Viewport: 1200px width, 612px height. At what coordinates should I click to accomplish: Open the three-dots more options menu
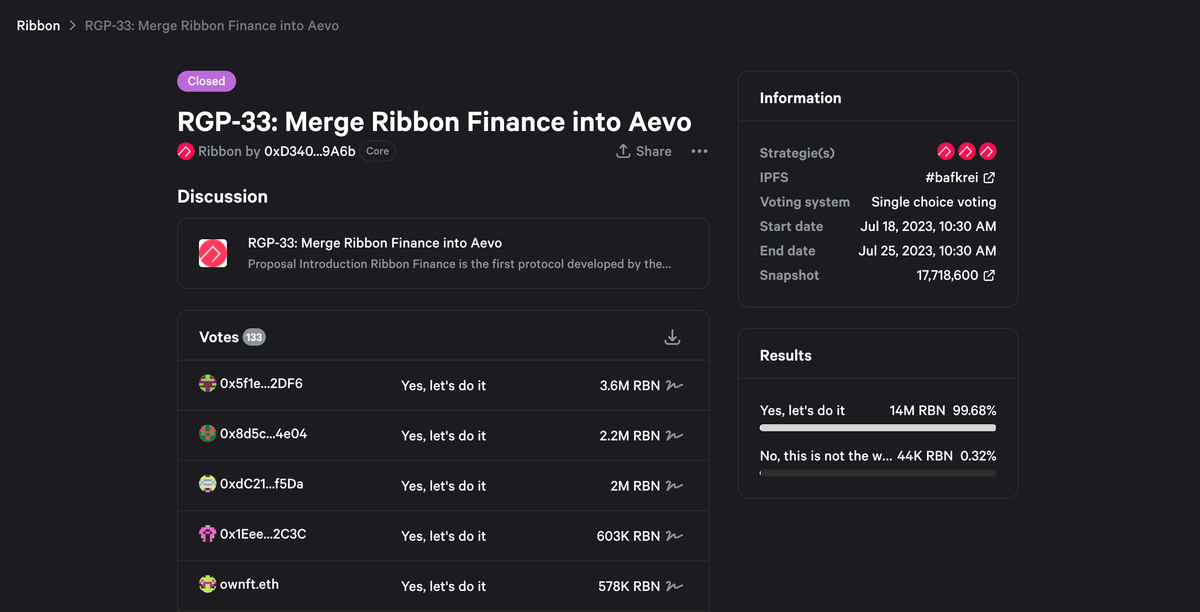(699, 151)
